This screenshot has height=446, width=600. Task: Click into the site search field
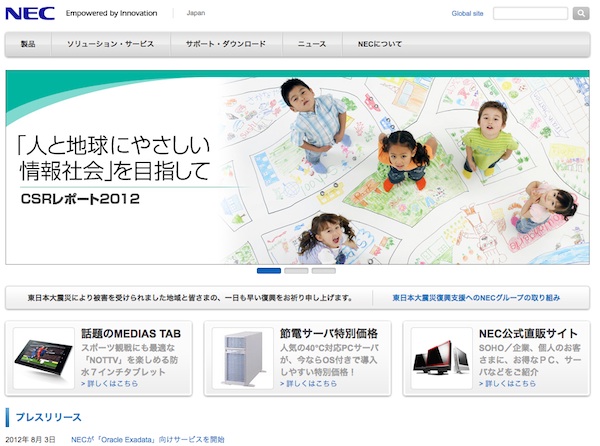tap(530, 14)
